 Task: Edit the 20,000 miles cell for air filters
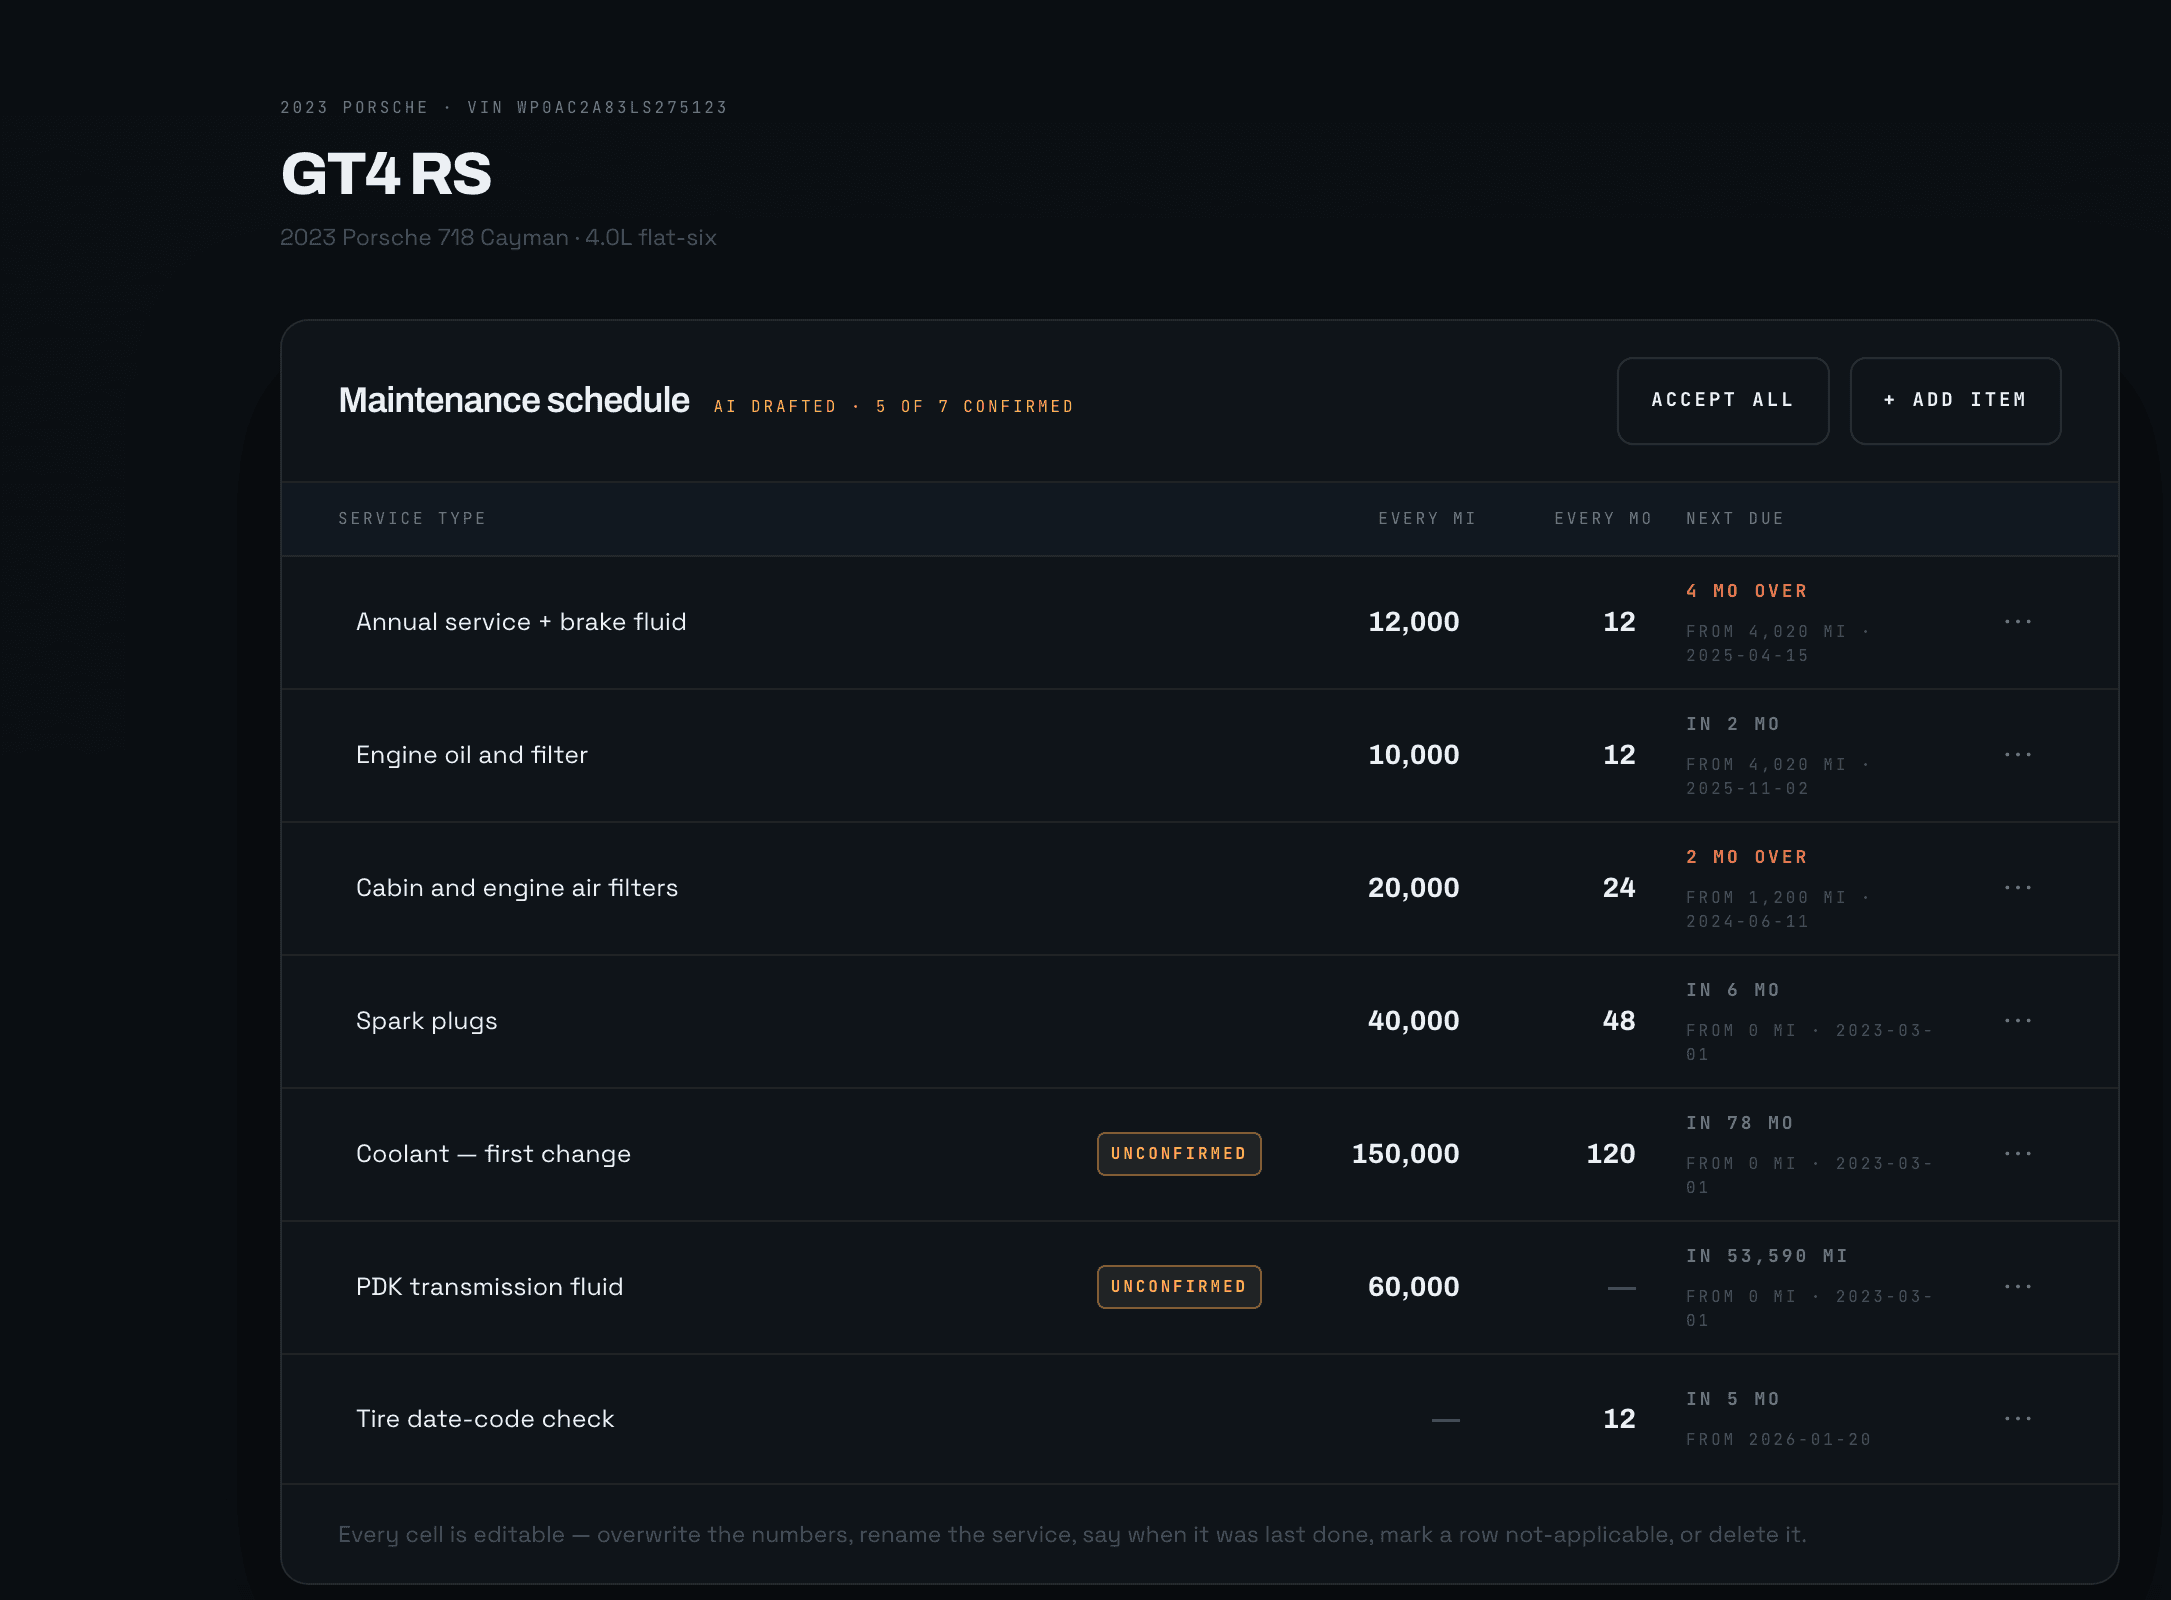(x=1413, y=888)
